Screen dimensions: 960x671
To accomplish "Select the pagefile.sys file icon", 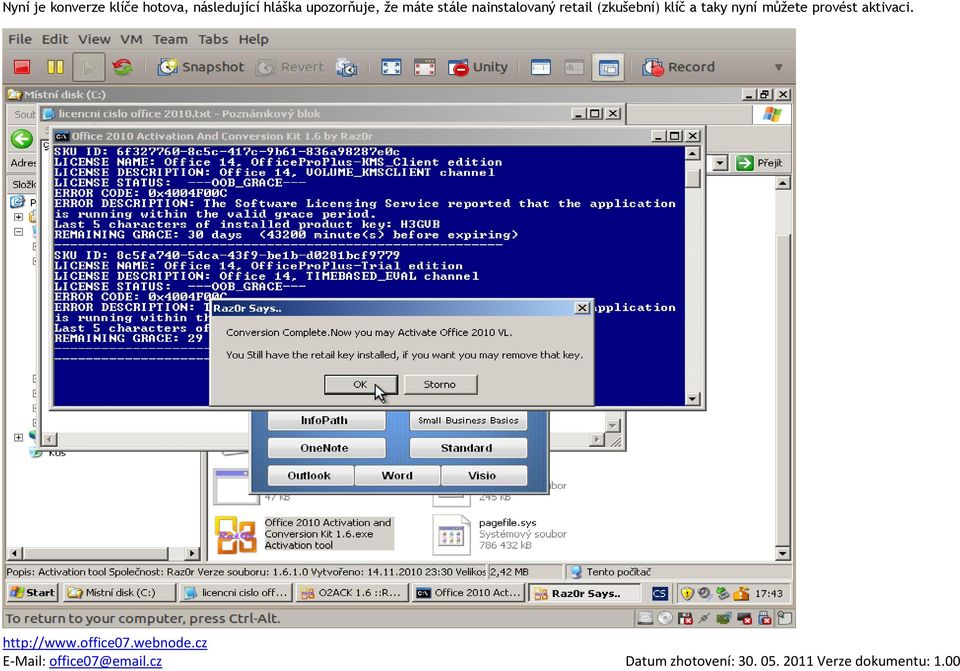I will [451, 535].
